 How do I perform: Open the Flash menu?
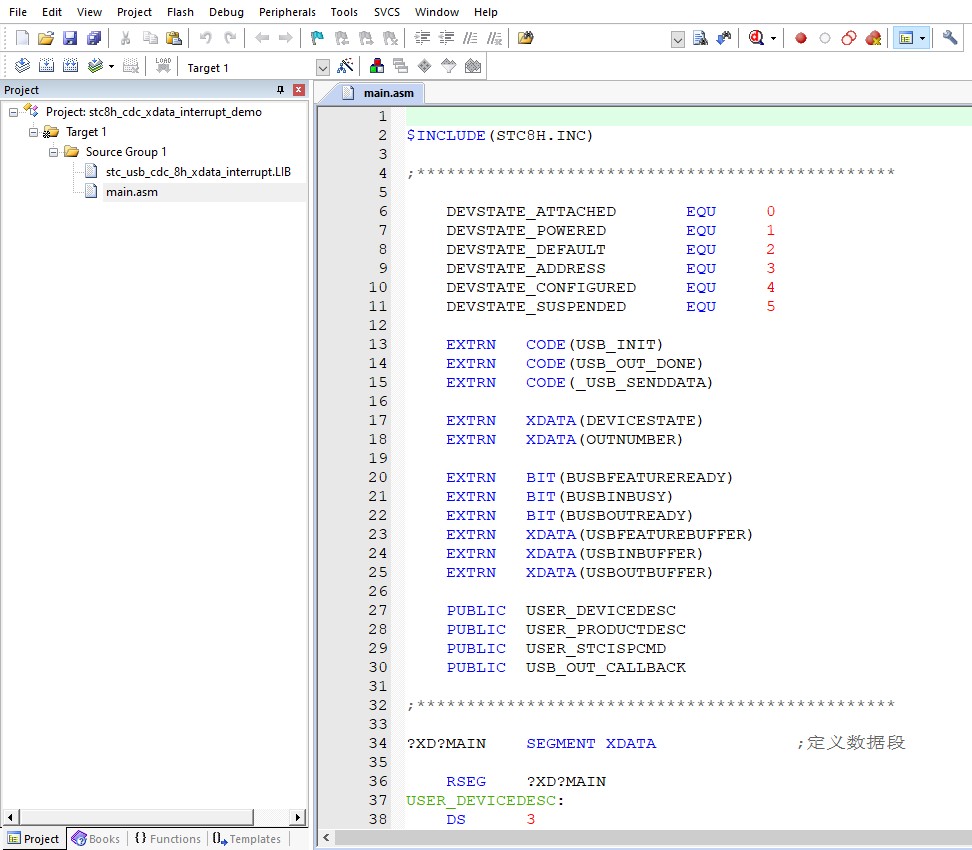tap(180, 12)
